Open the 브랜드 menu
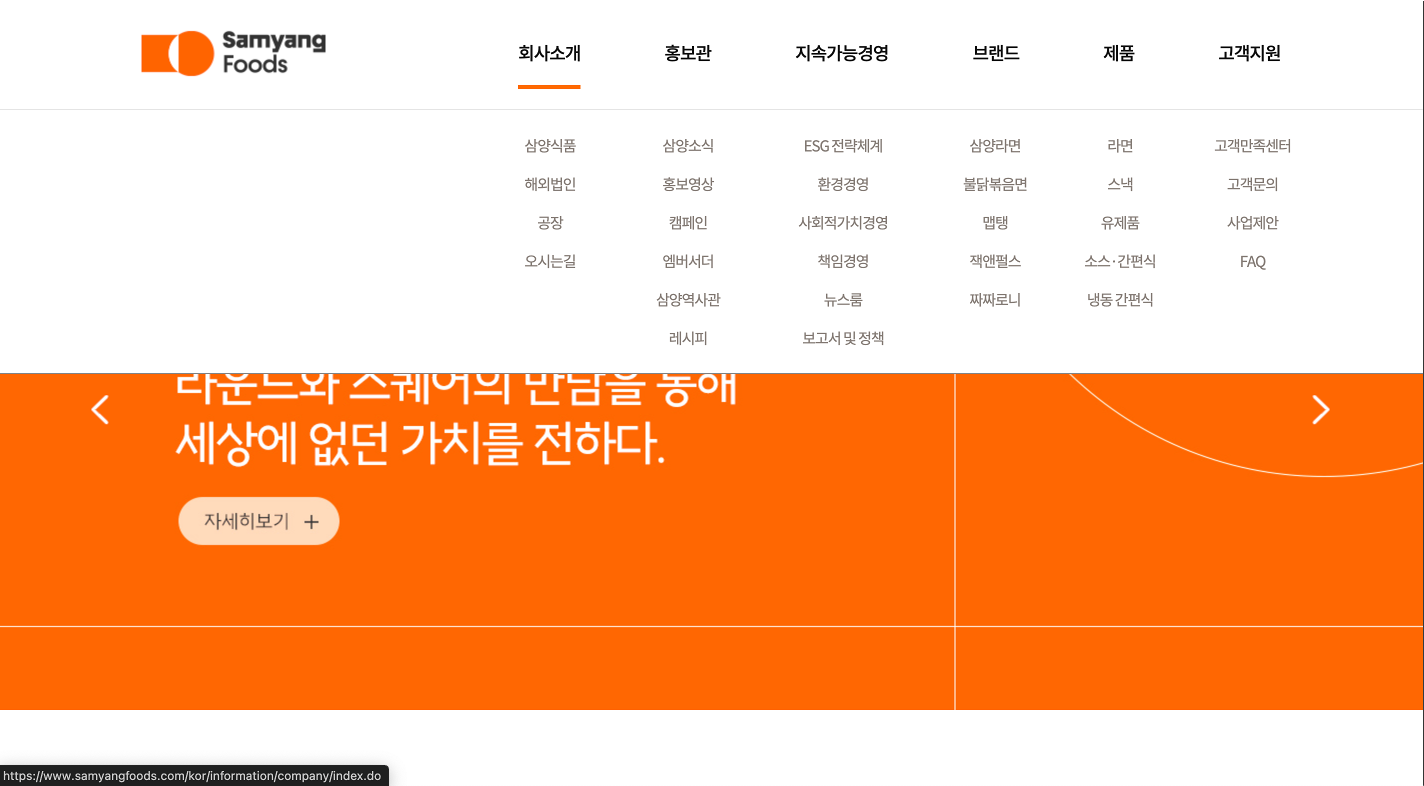 [996, 54]
